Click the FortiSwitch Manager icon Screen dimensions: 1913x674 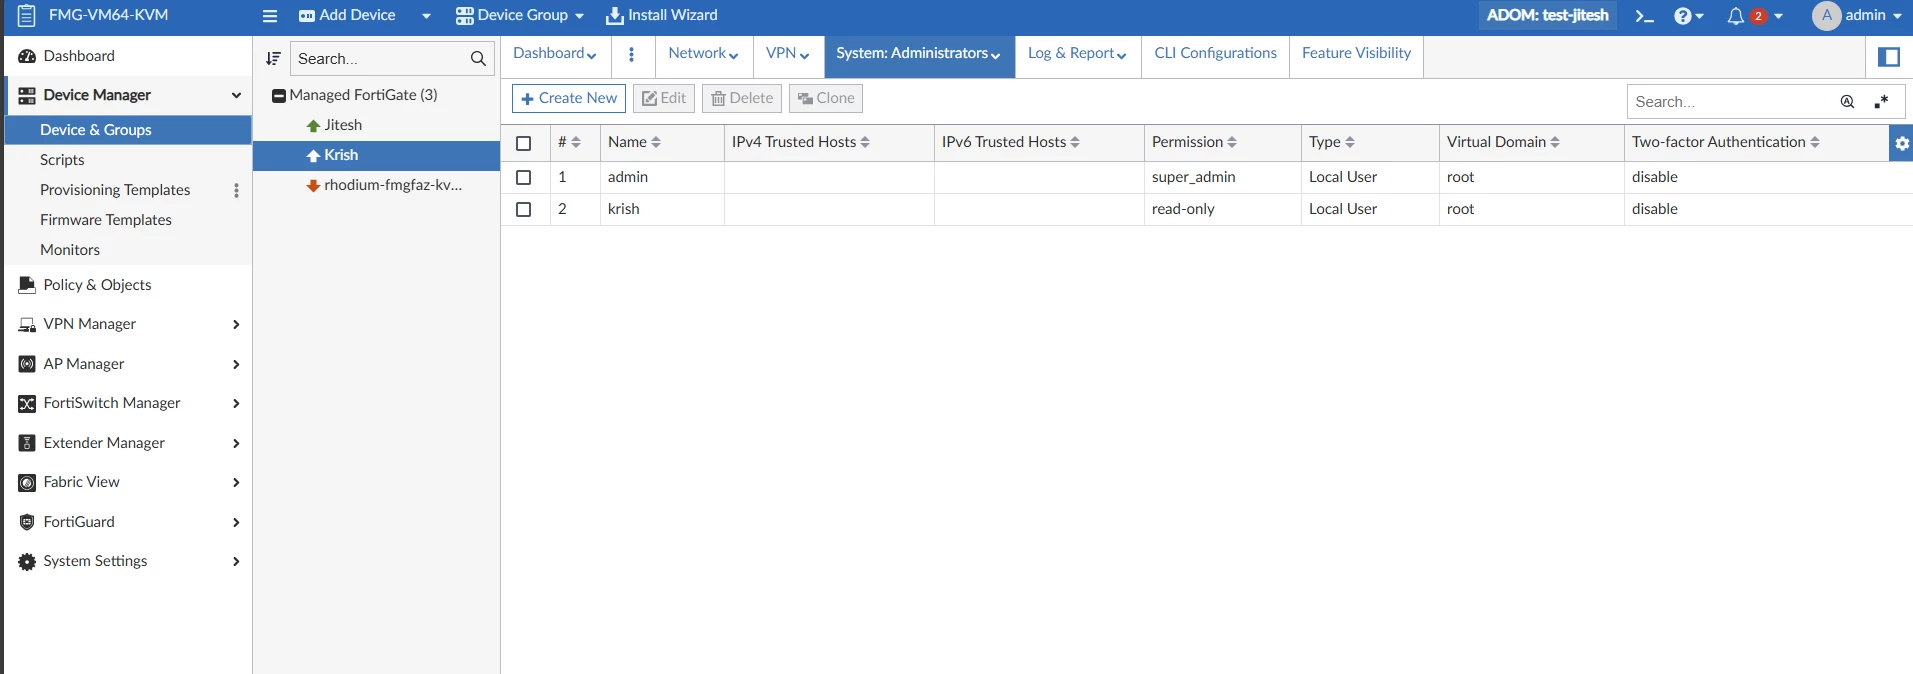click(x=27, y=404)
